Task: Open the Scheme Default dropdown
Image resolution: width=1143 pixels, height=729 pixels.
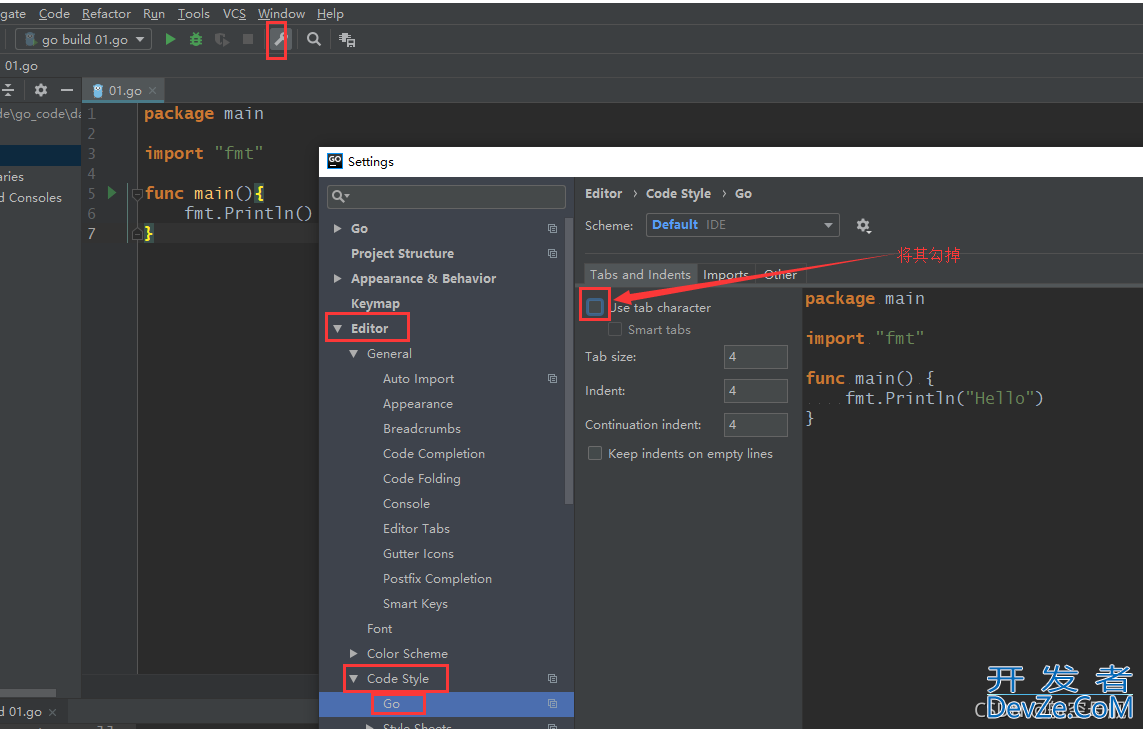Action: 743,225
